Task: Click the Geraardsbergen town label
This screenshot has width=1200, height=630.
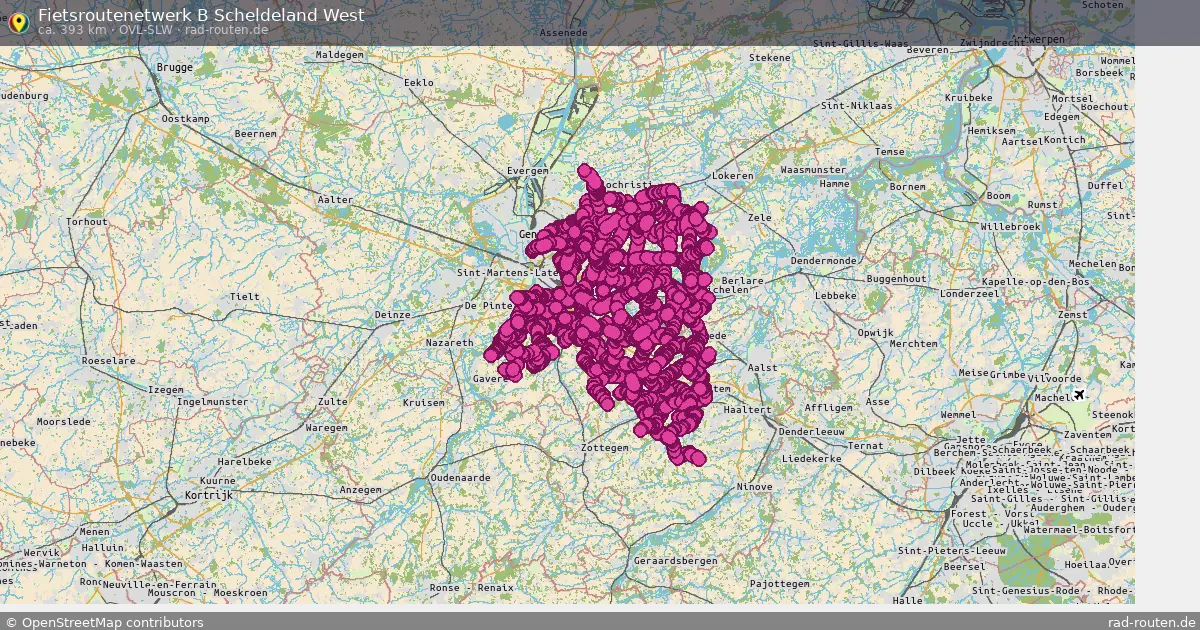Action: point(676,561)
